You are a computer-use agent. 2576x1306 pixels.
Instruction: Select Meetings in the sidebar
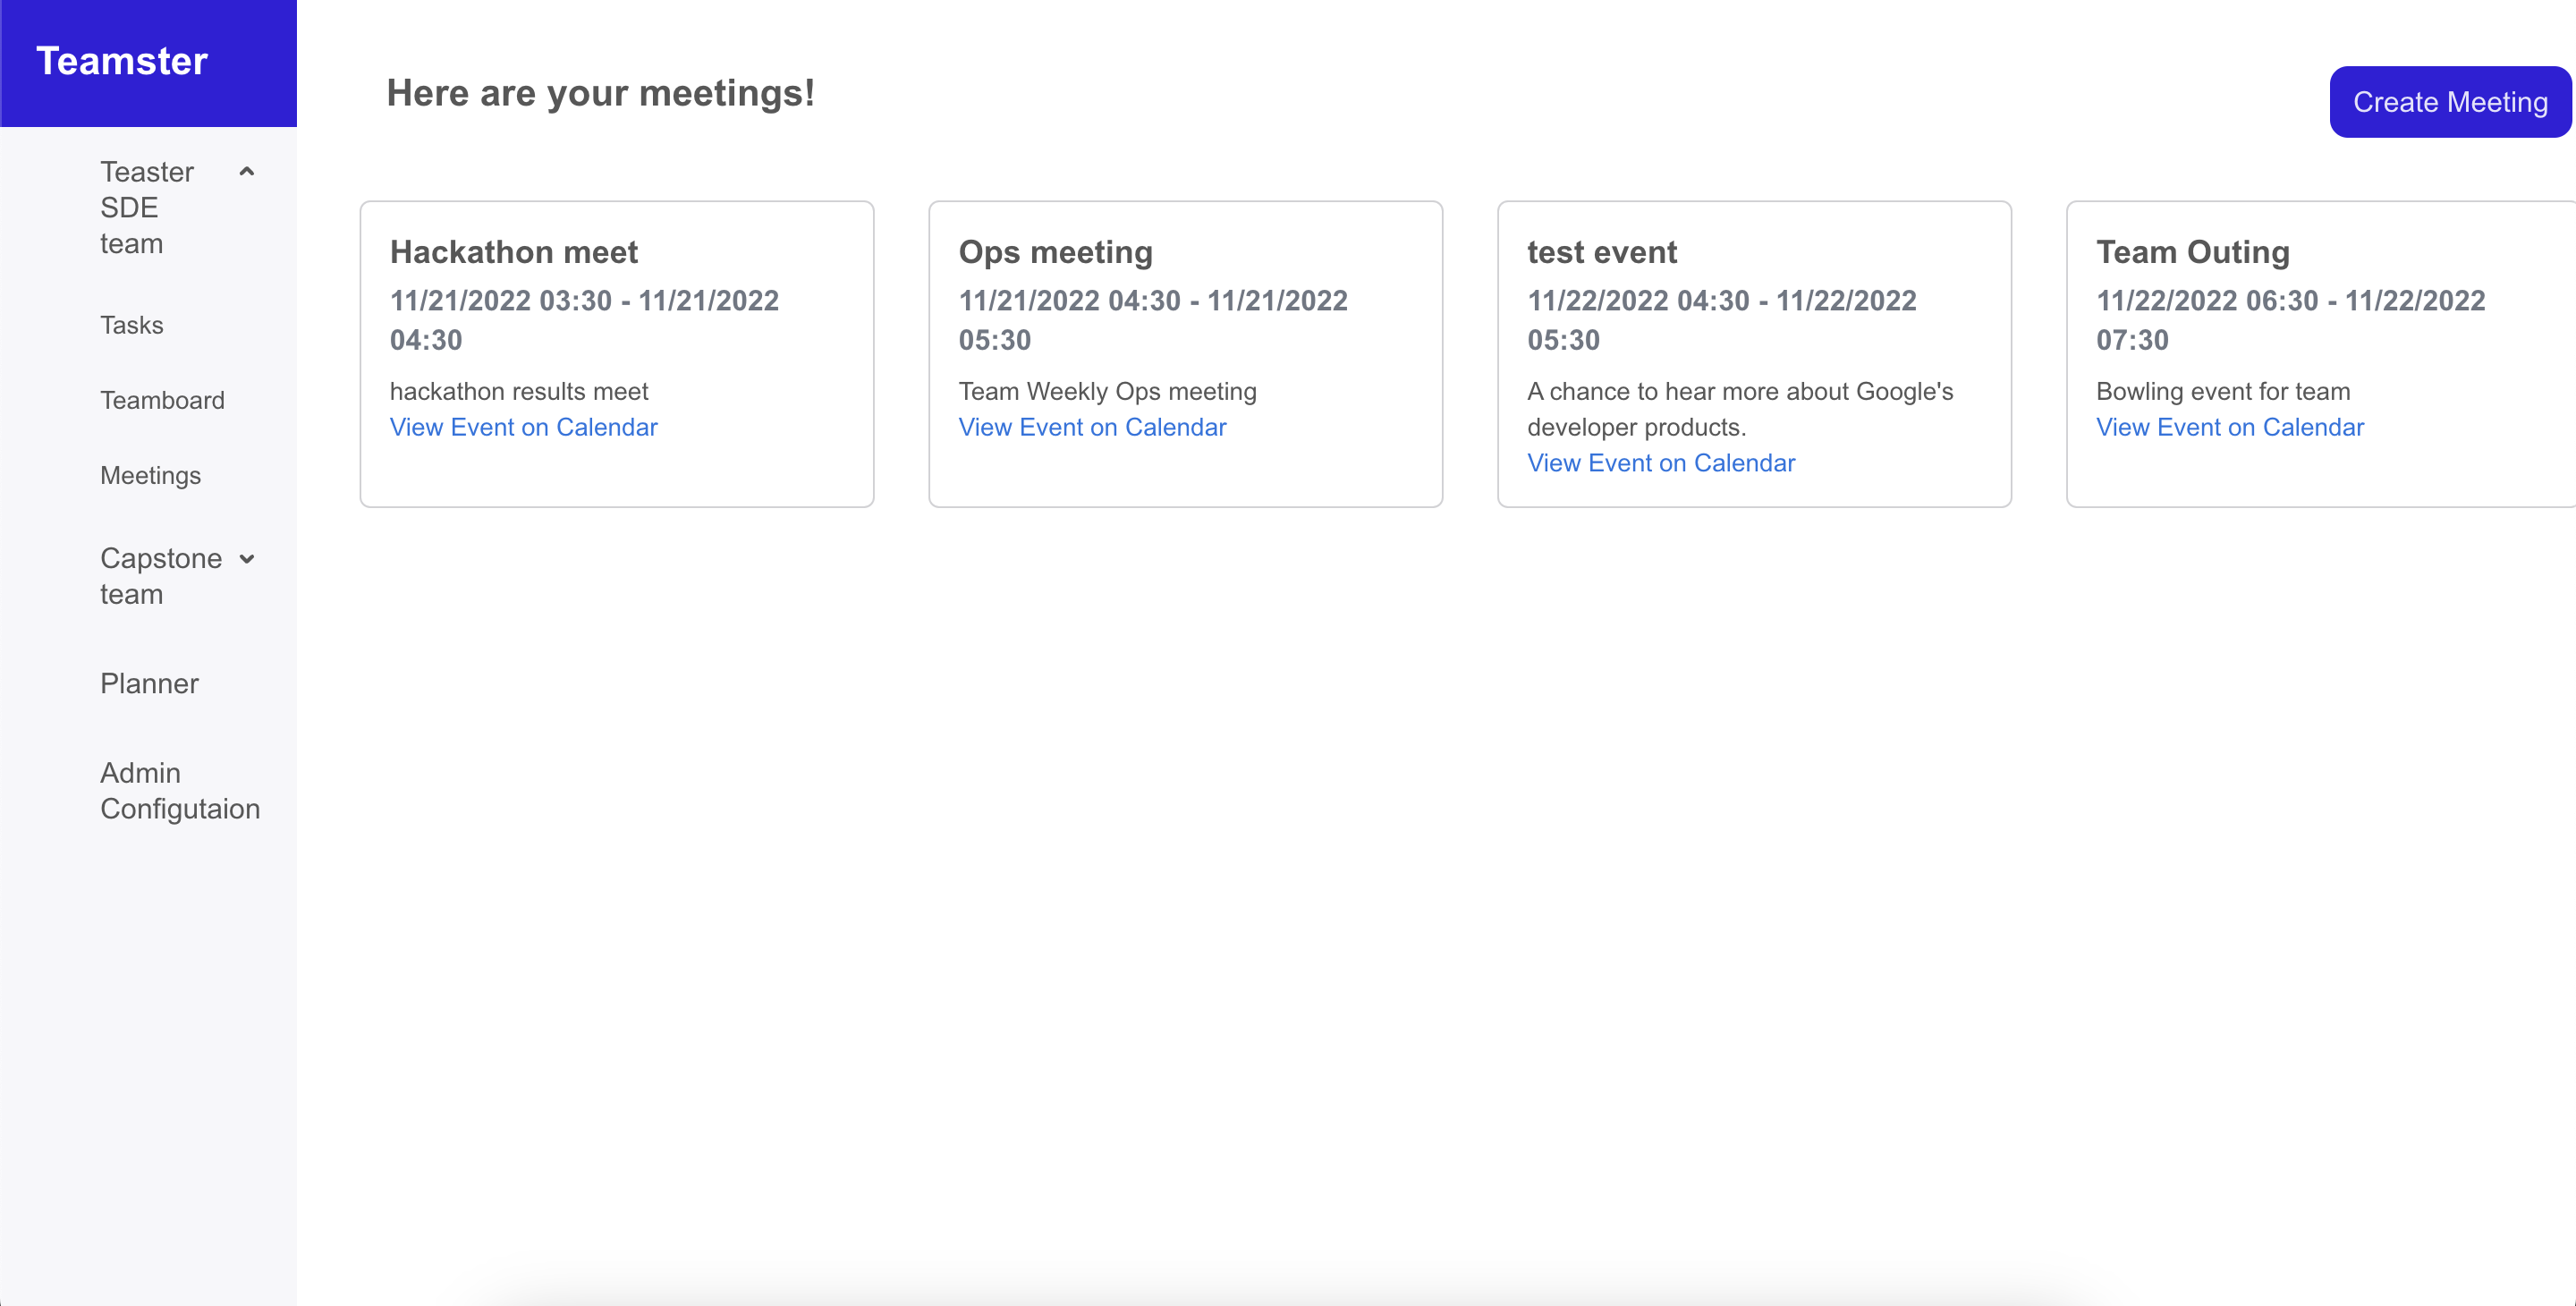point(150,475)
